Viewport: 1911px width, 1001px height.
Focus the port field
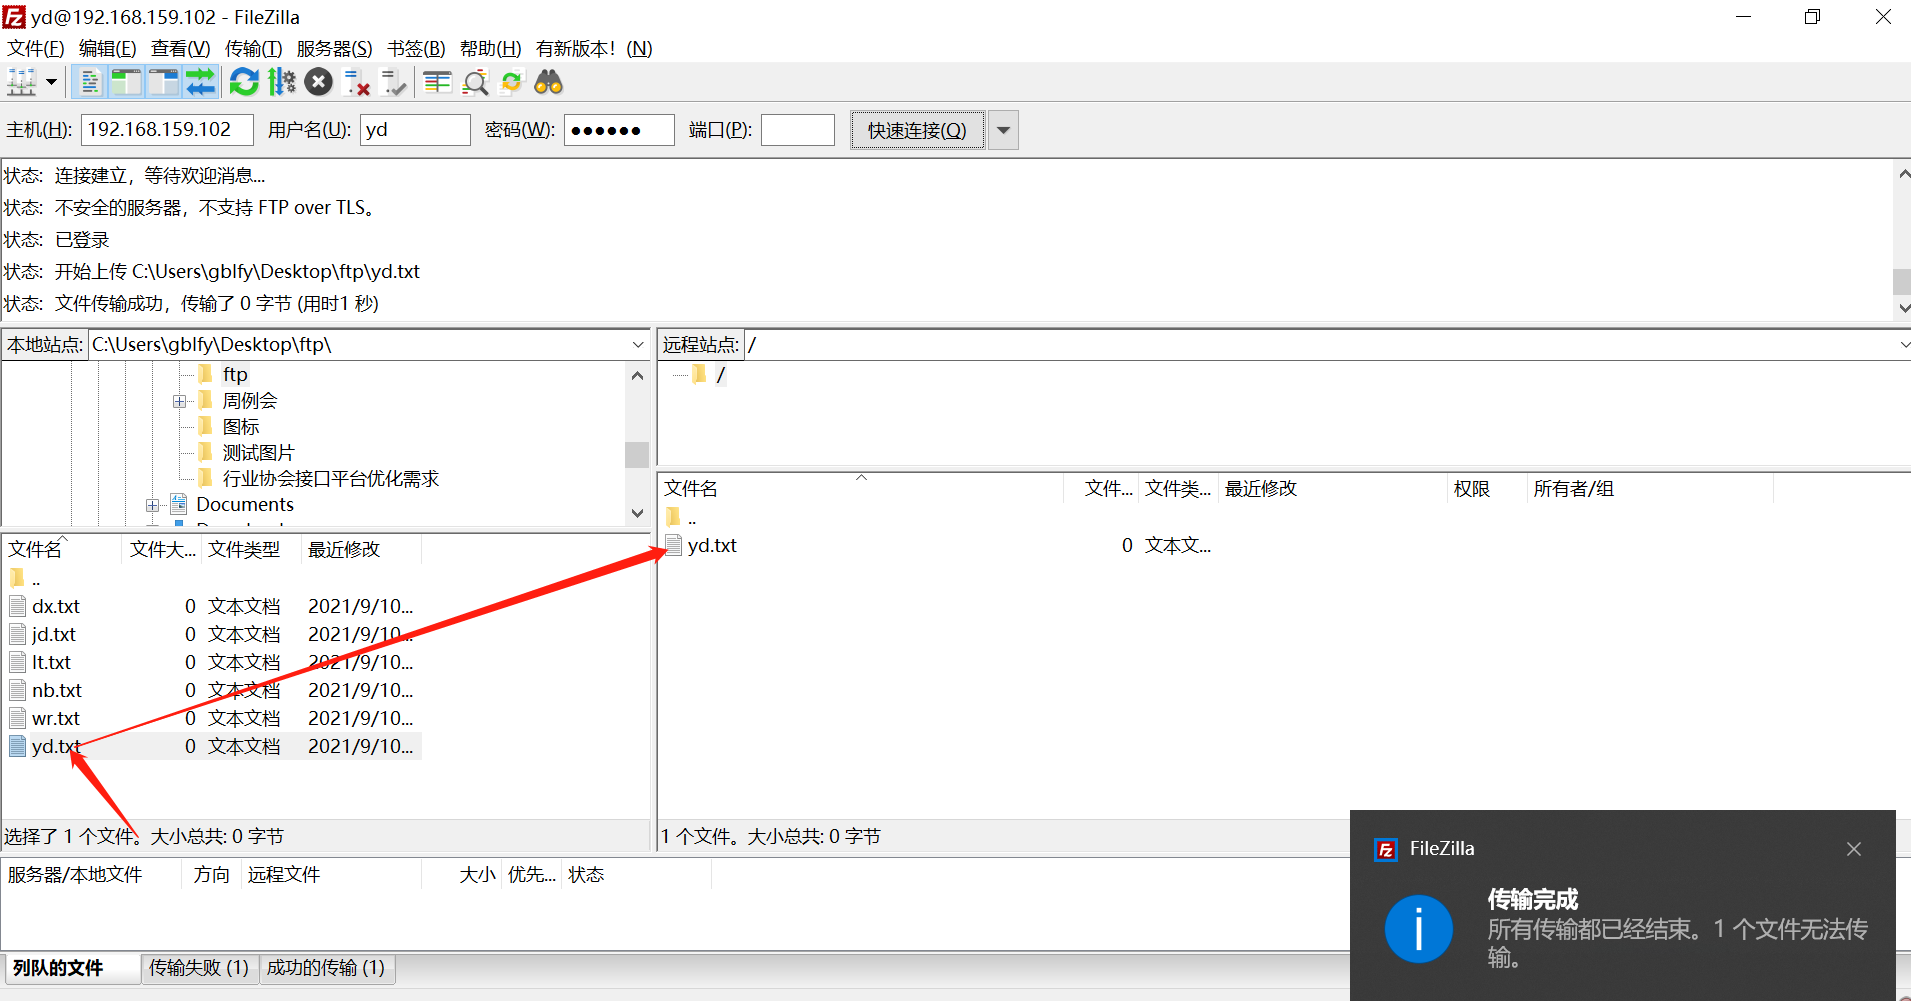click(x=798, y=130)
